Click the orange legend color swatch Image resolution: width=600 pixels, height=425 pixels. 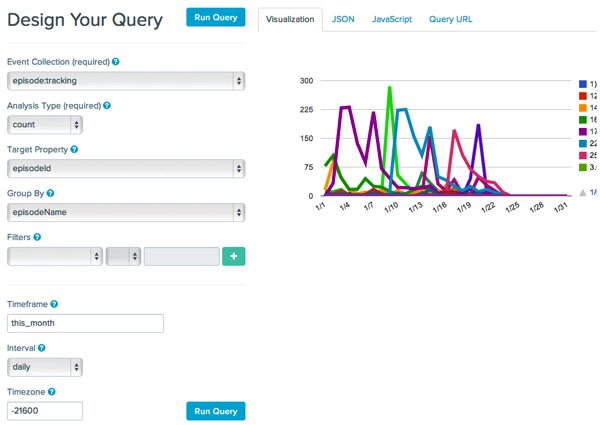click(x=583, y=108)
